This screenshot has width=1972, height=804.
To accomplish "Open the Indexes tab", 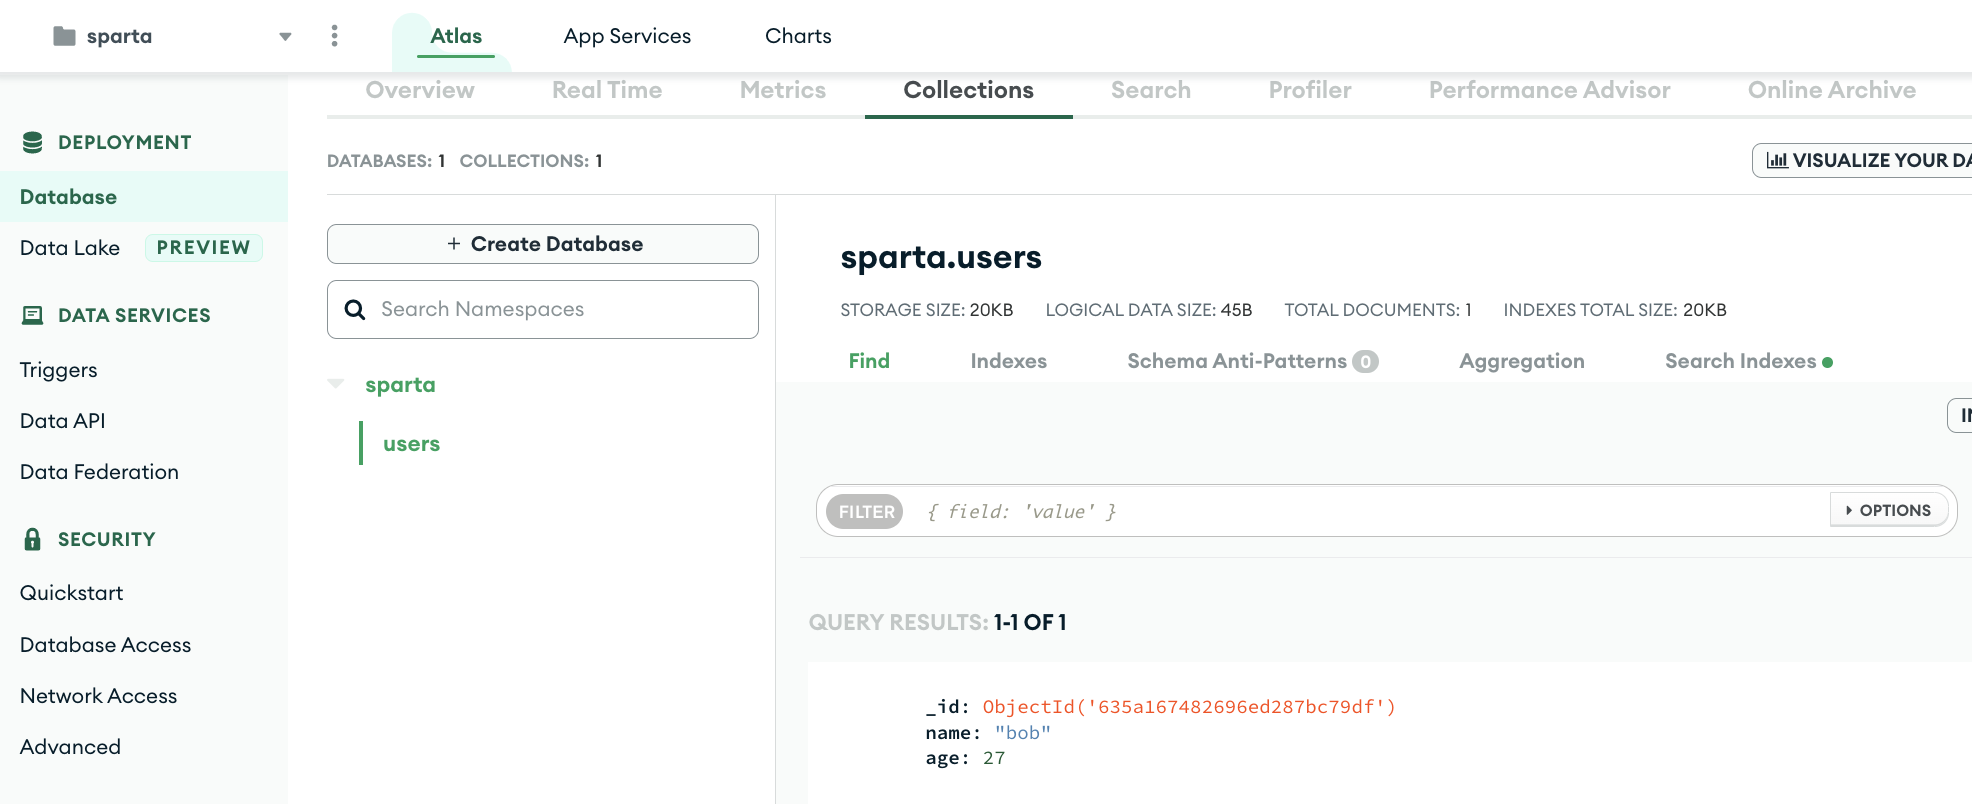I will pyautogui.click(x=1008, y=361).
